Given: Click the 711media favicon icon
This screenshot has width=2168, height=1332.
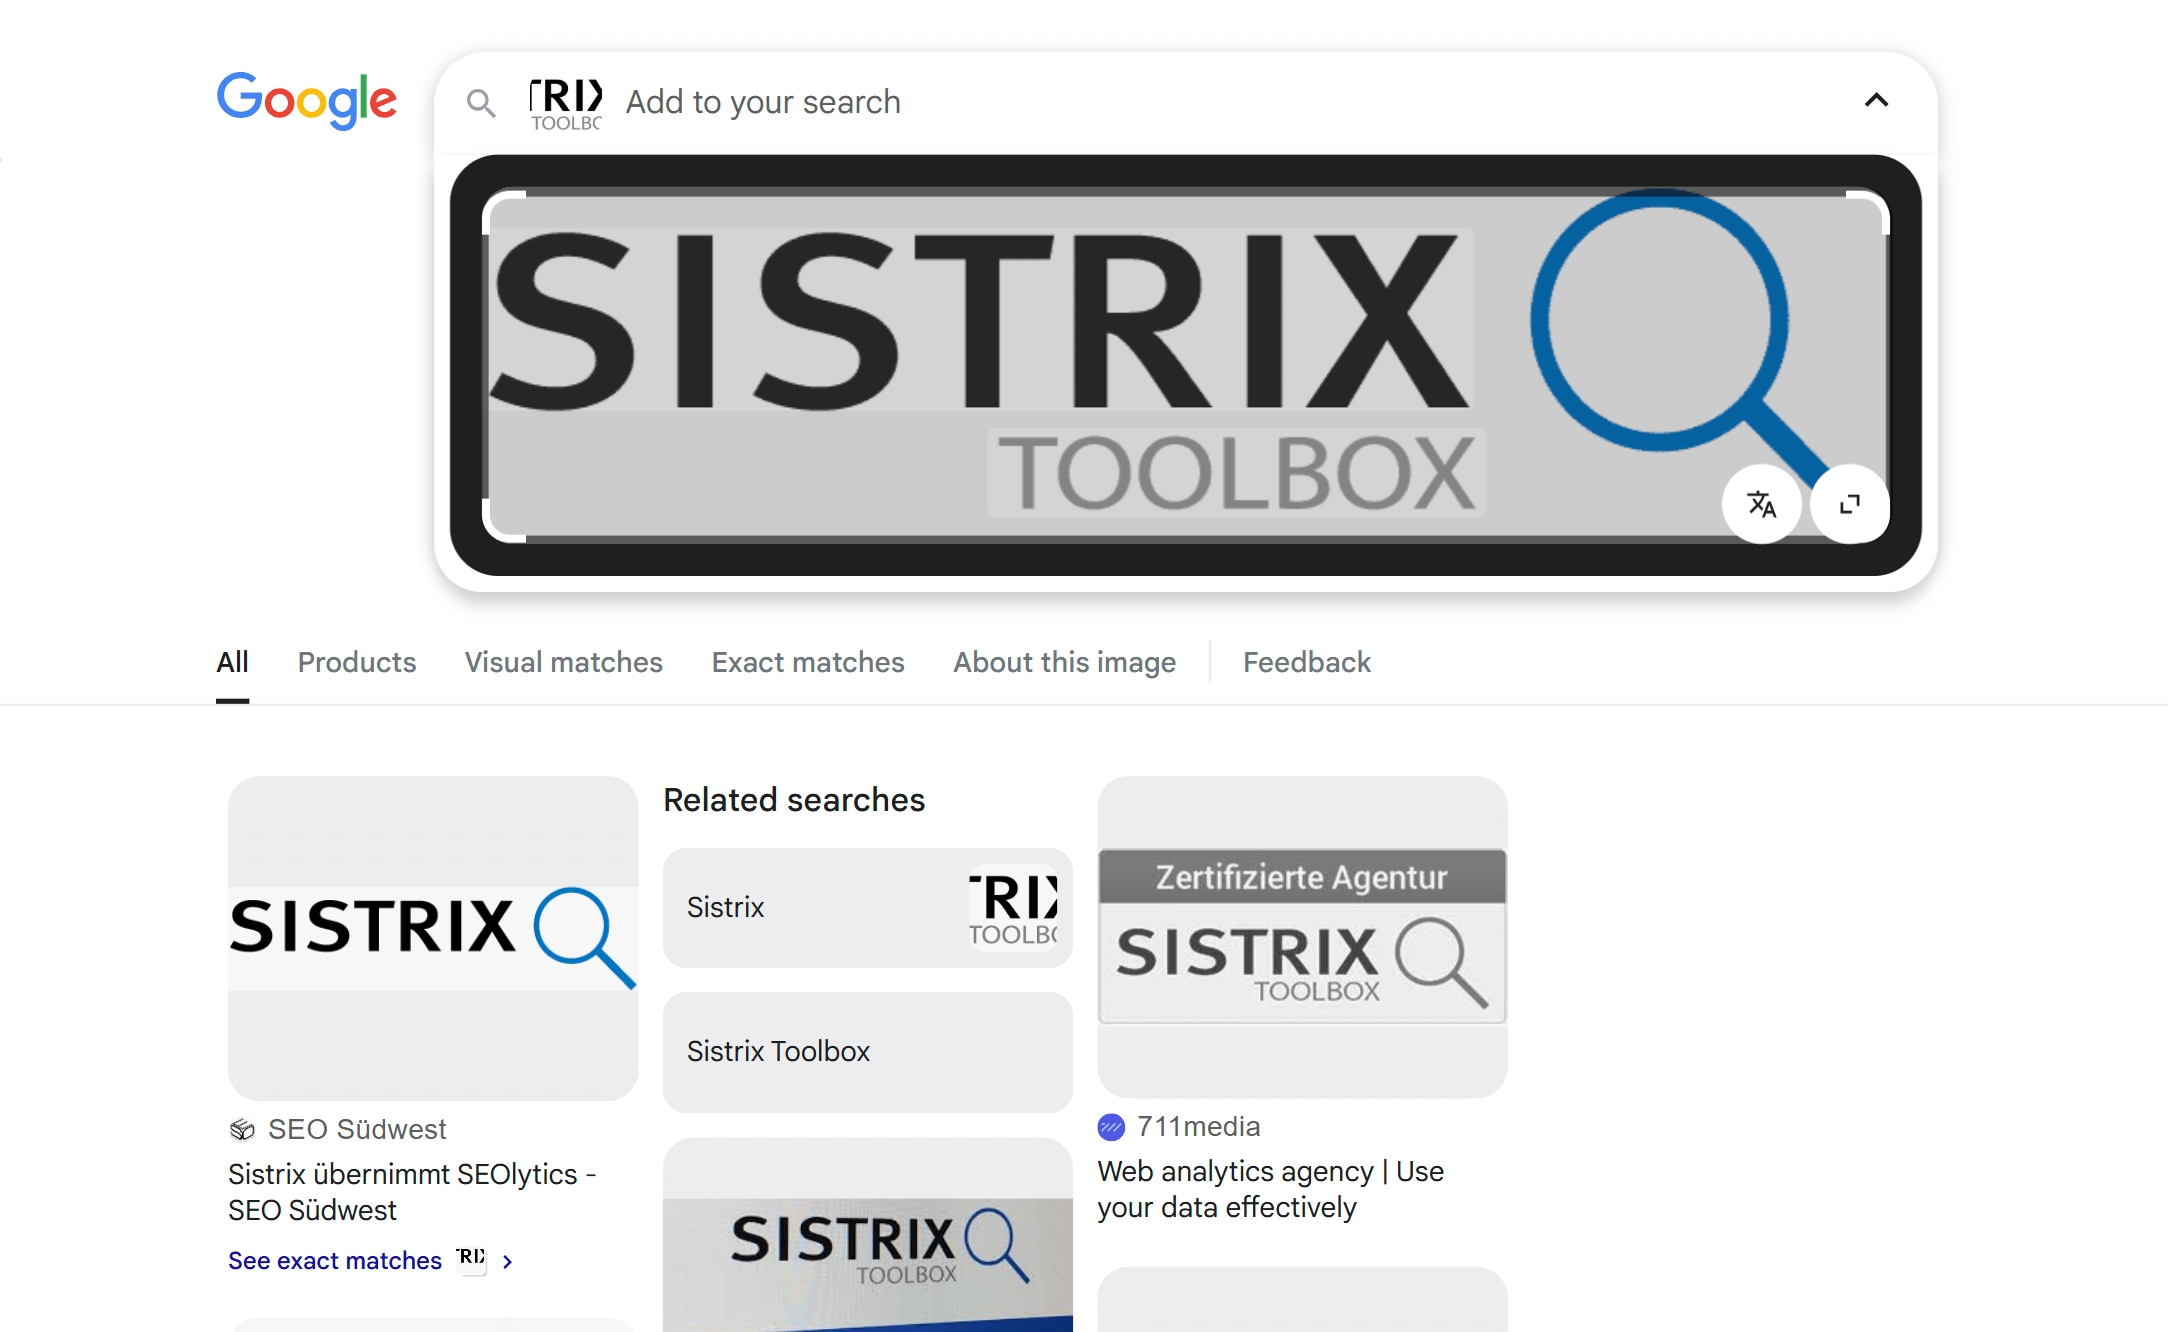Looking at the screenshot, I should [1111, 1127].
